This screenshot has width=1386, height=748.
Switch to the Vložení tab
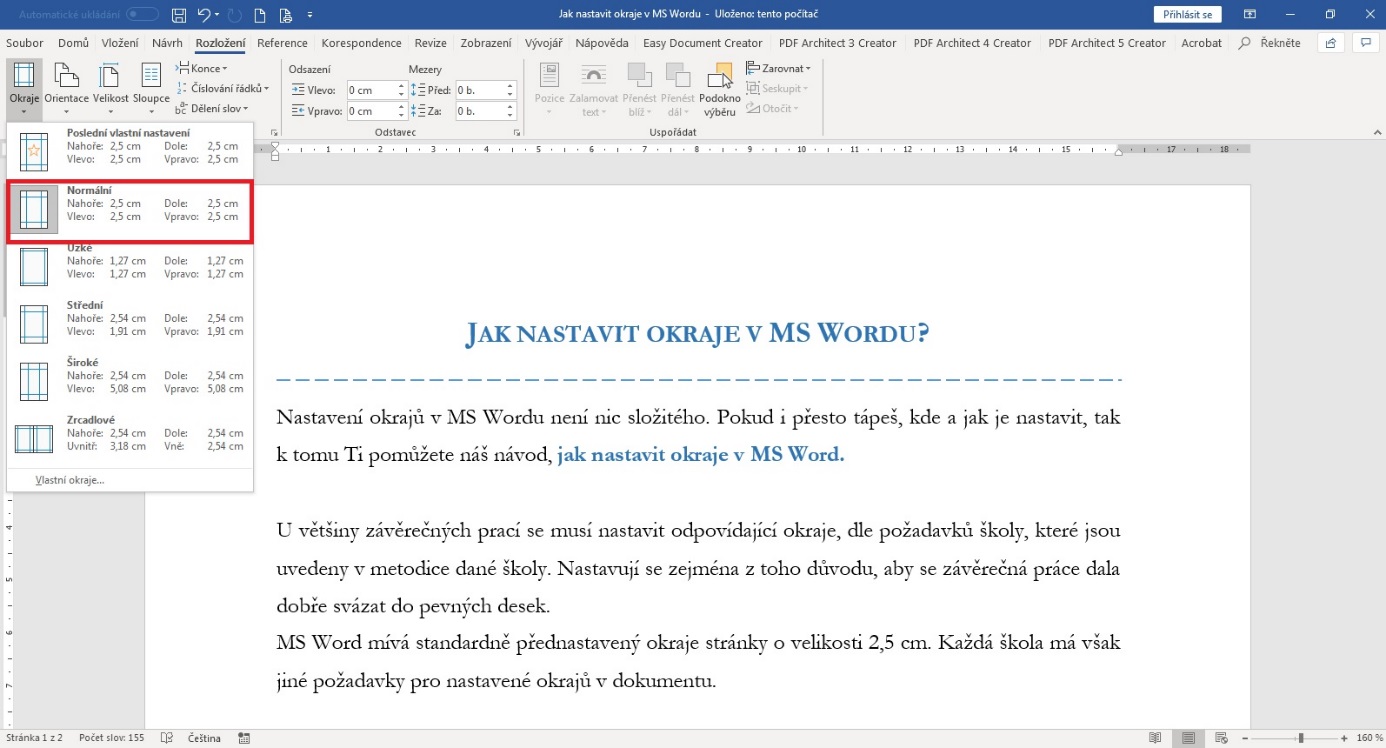click(120, 43)
